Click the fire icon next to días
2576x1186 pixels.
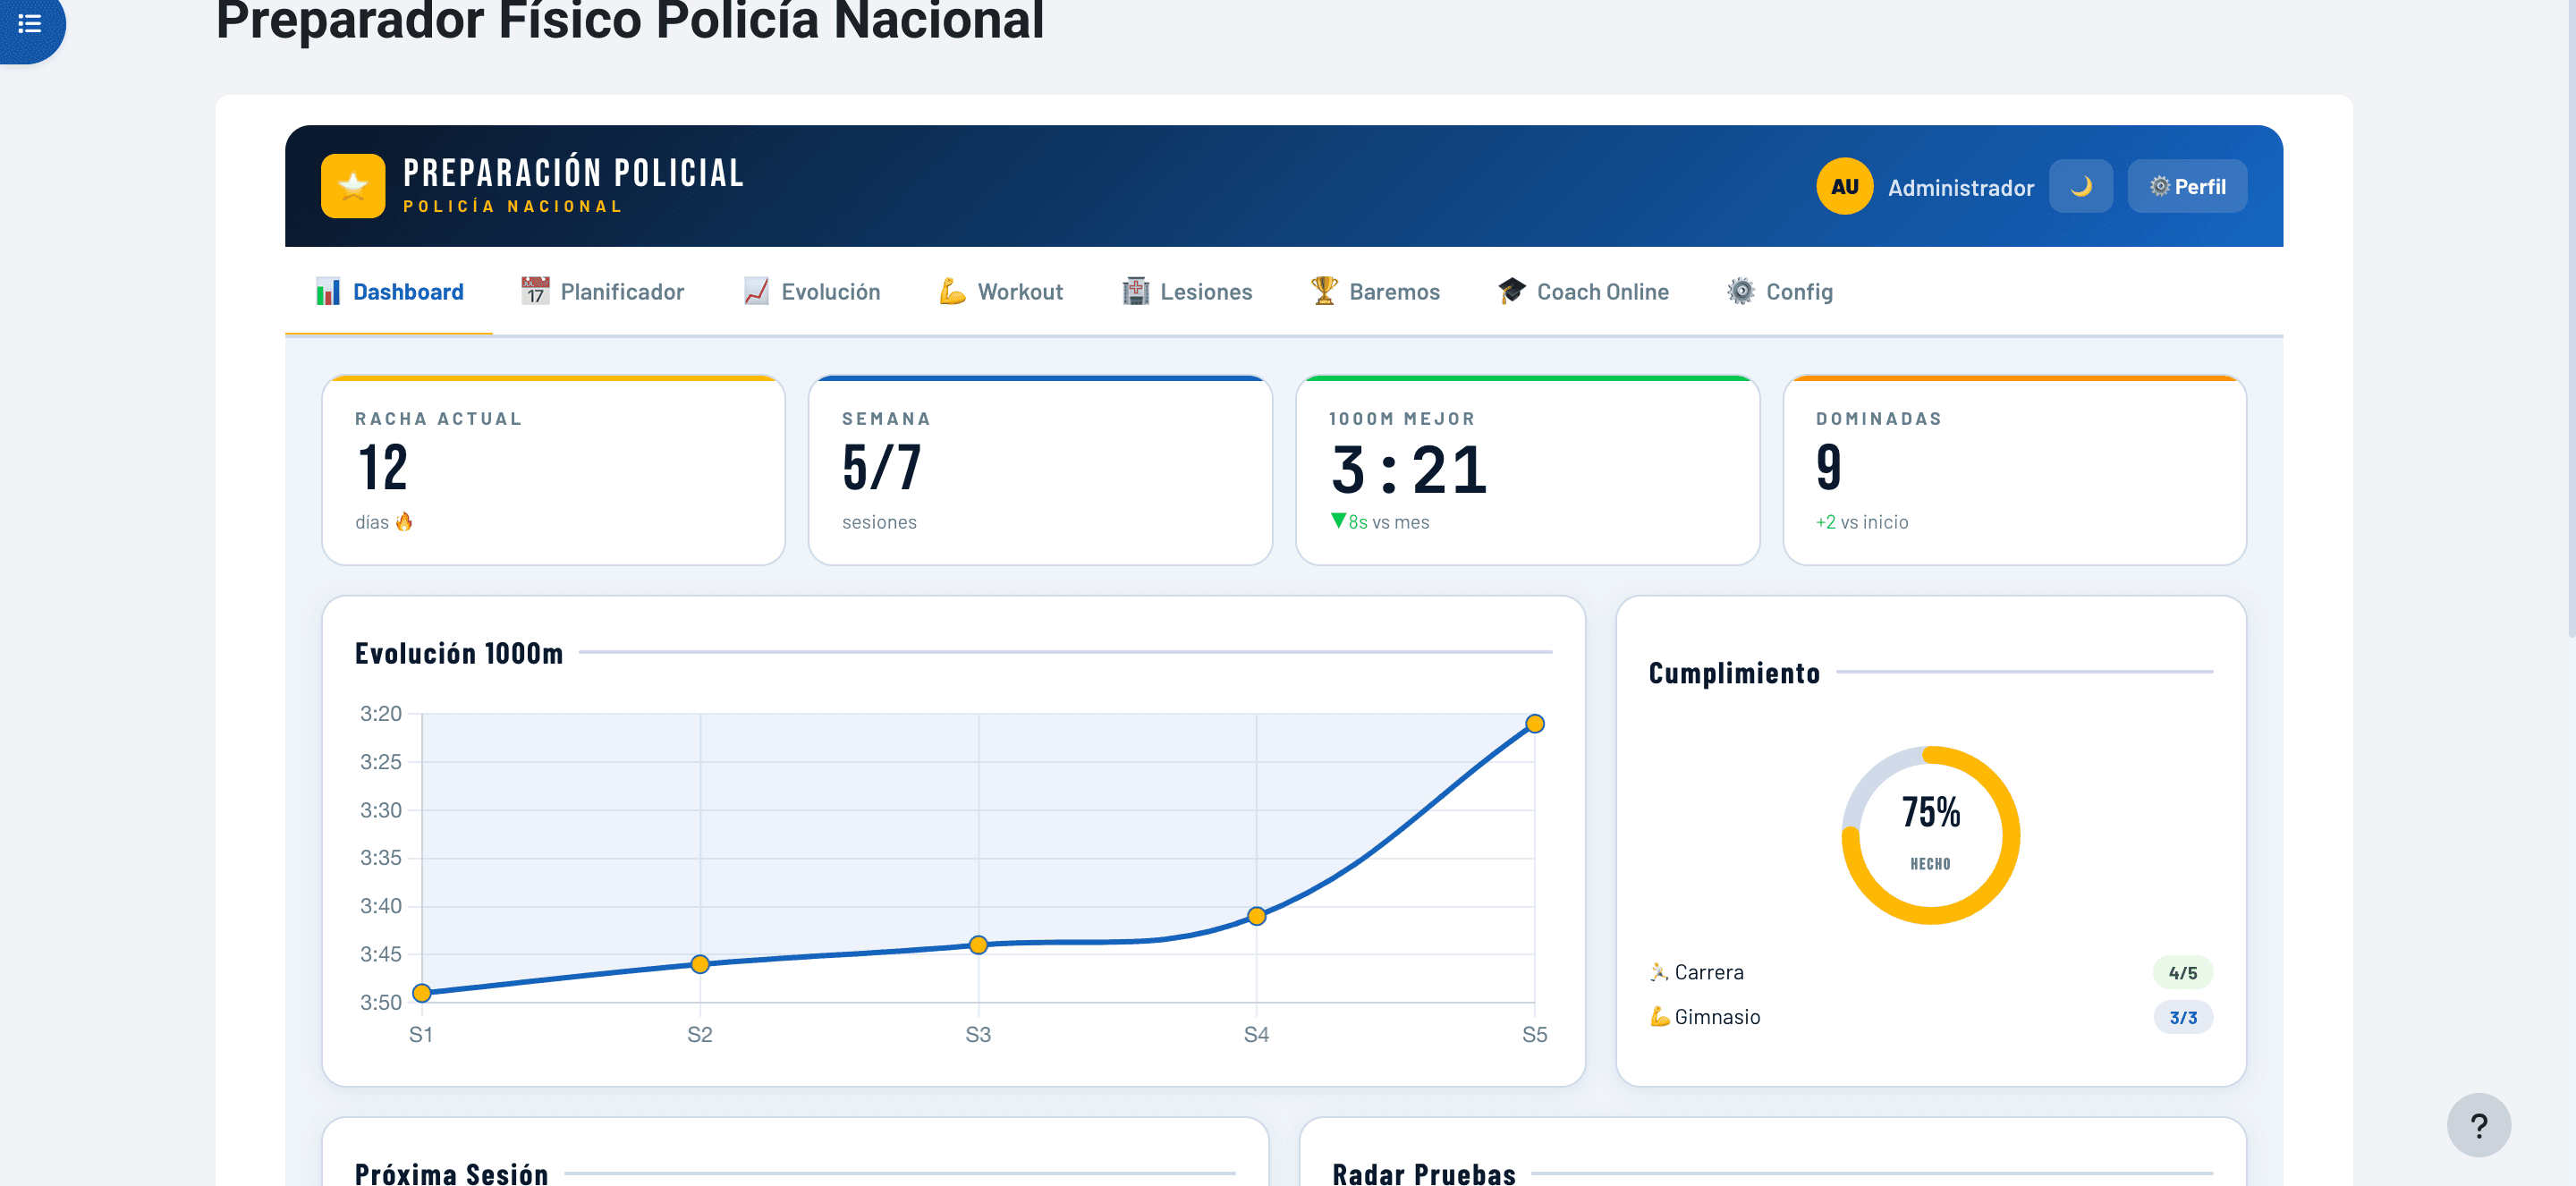(x=404, y=521)
